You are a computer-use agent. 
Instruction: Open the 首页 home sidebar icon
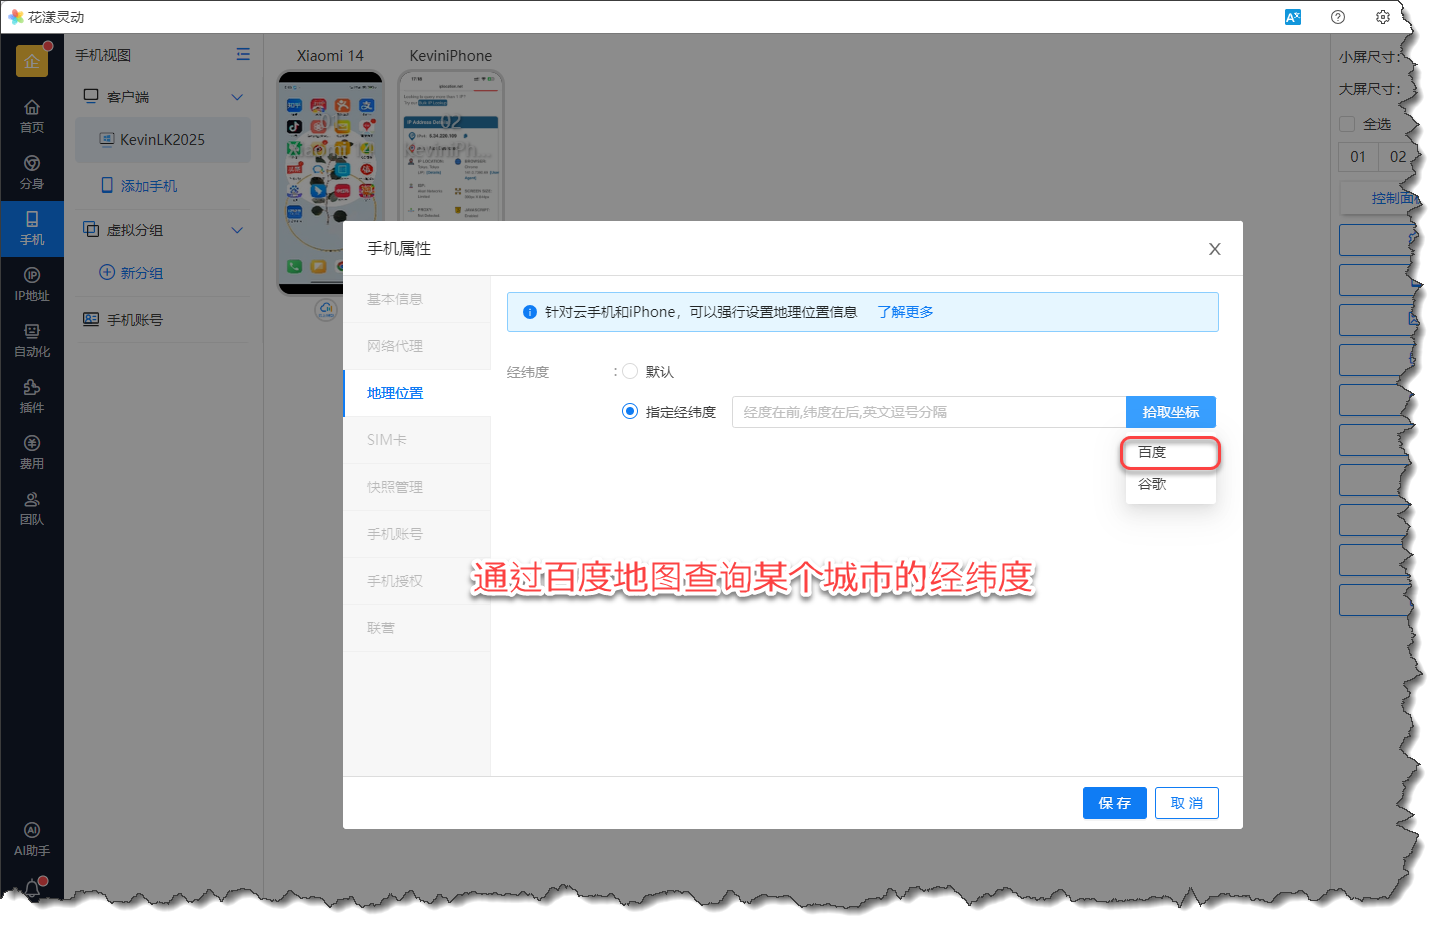(32, 116)
